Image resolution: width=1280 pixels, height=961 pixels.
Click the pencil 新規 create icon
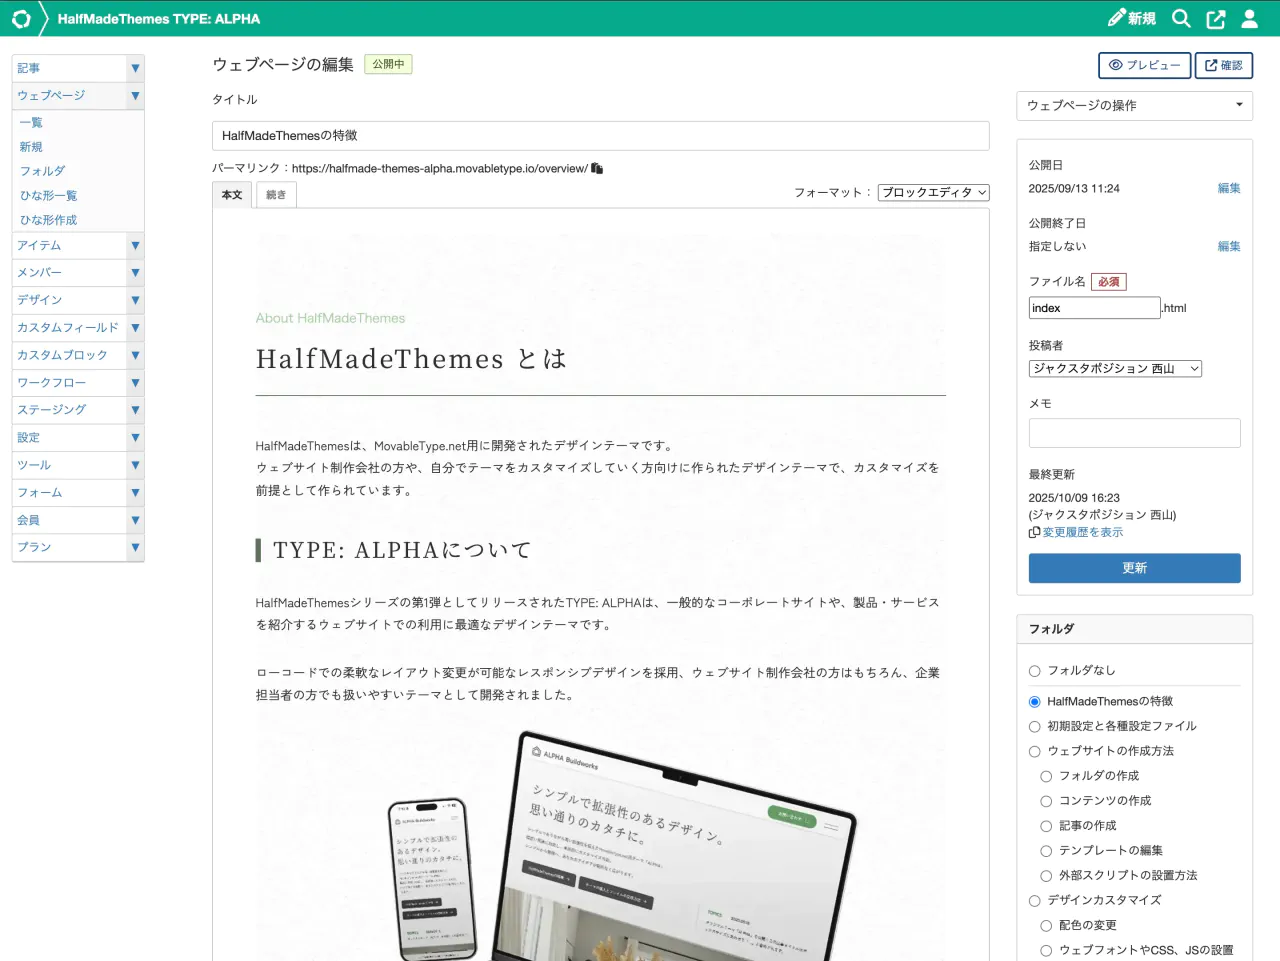point(1131,18)
